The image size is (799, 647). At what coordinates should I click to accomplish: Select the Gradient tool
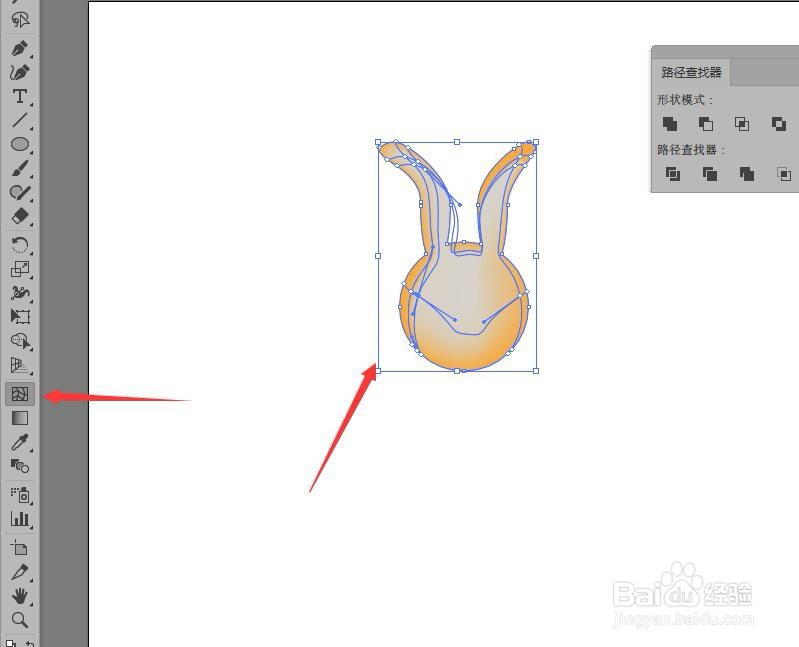[x=20, y=418]
